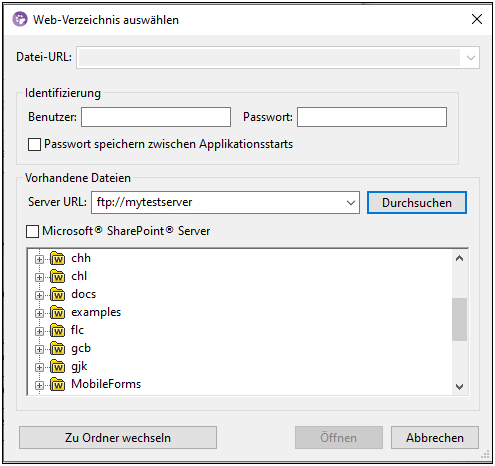This screenshot has width=495, height=466.
Task: Click the folder list scrollbar thumb
Action: (x=459, y=319)
